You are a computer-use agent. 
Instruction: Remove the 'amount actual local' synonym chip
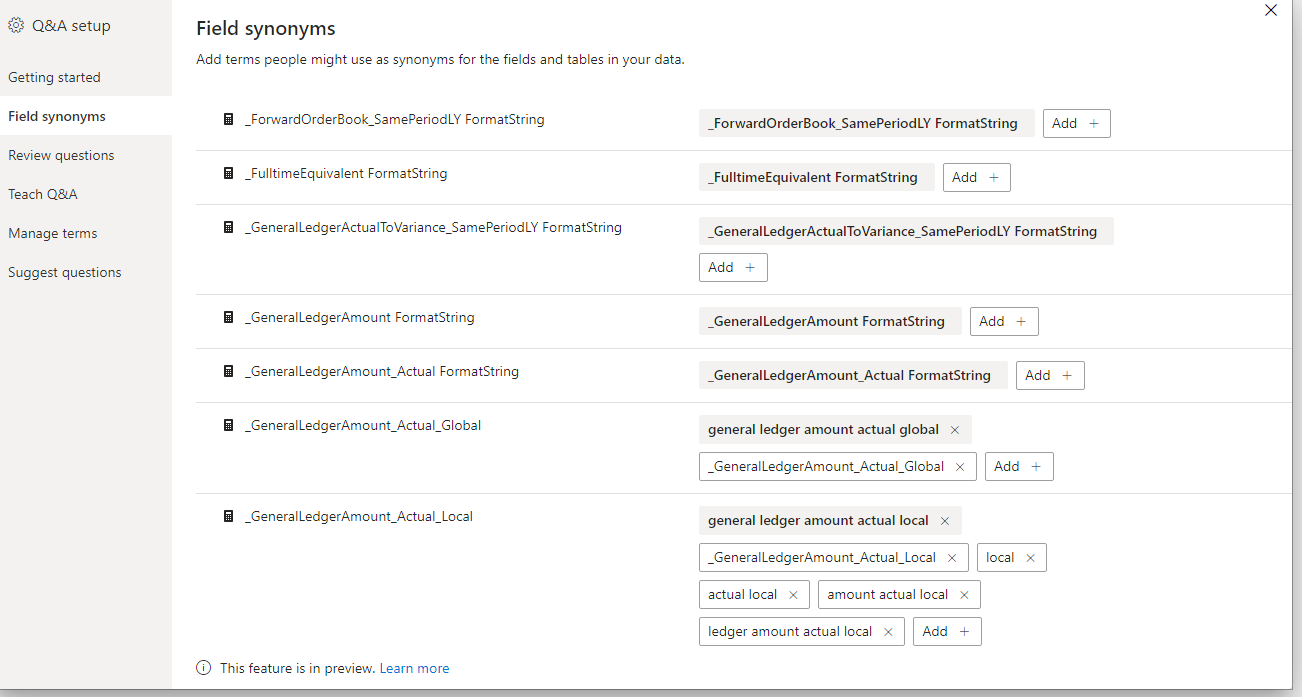[964, 595]
